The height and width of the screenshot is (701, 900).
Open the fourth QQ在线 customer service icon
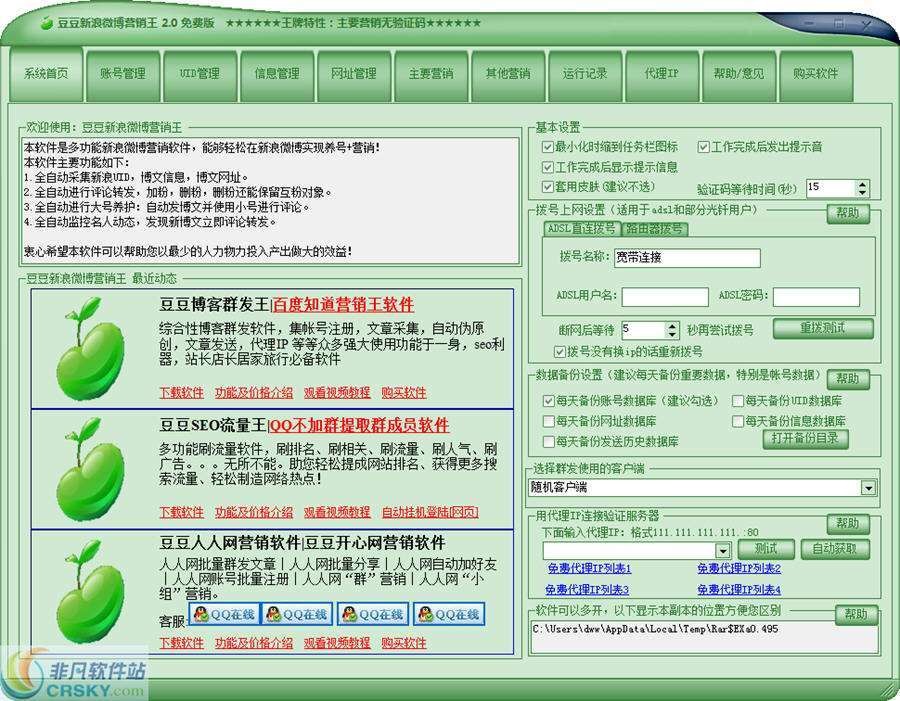[449, 614]
